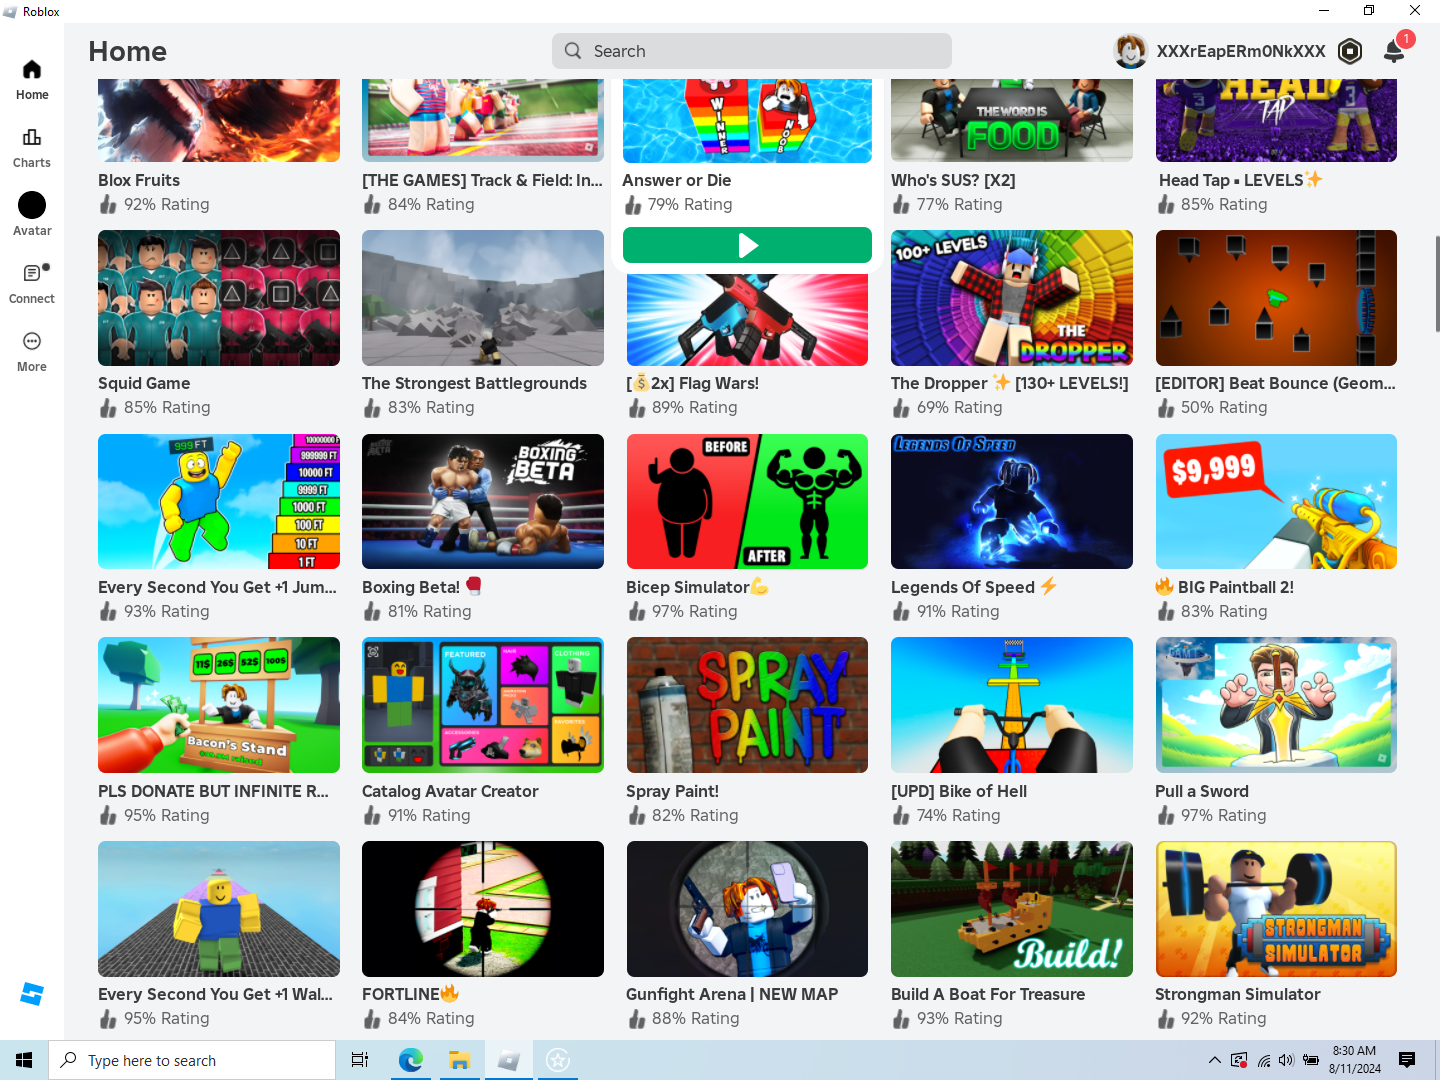Open the BIG Paintball 2! thumbnail
The height and width of the screenshot is (1080, 1440).
(x=1276, y=502)
